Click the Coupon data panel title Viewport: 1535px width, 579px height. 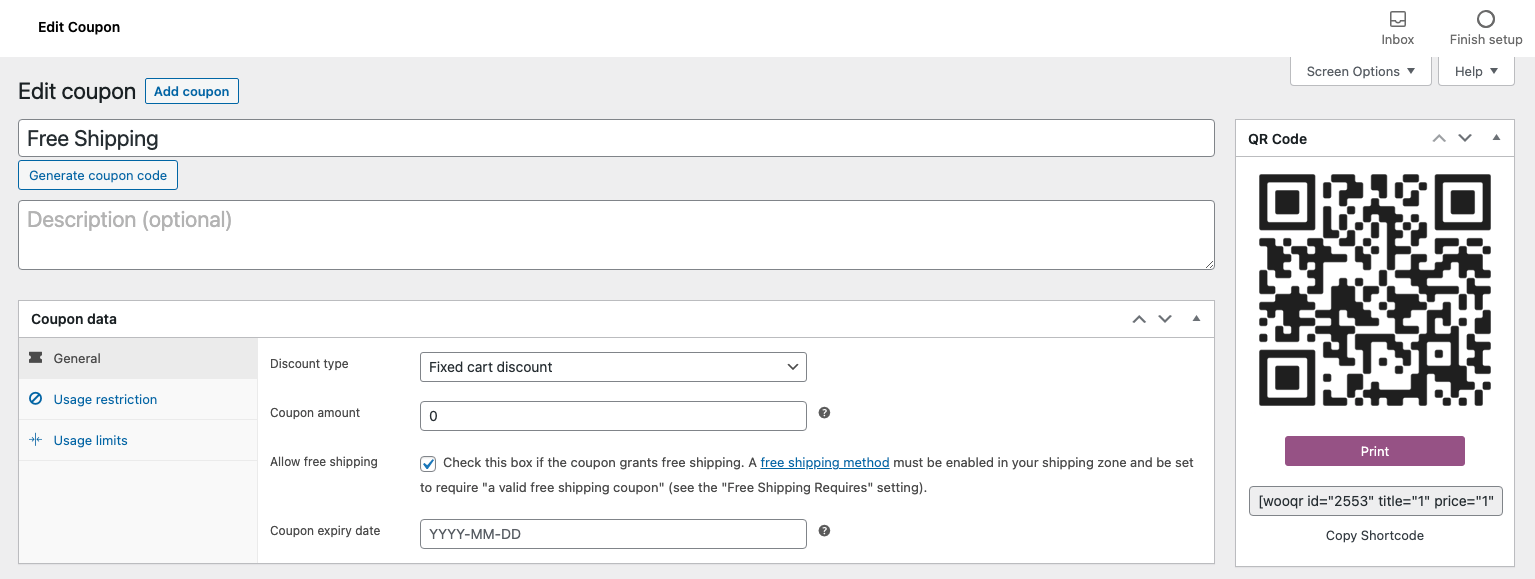click(74, 319)
